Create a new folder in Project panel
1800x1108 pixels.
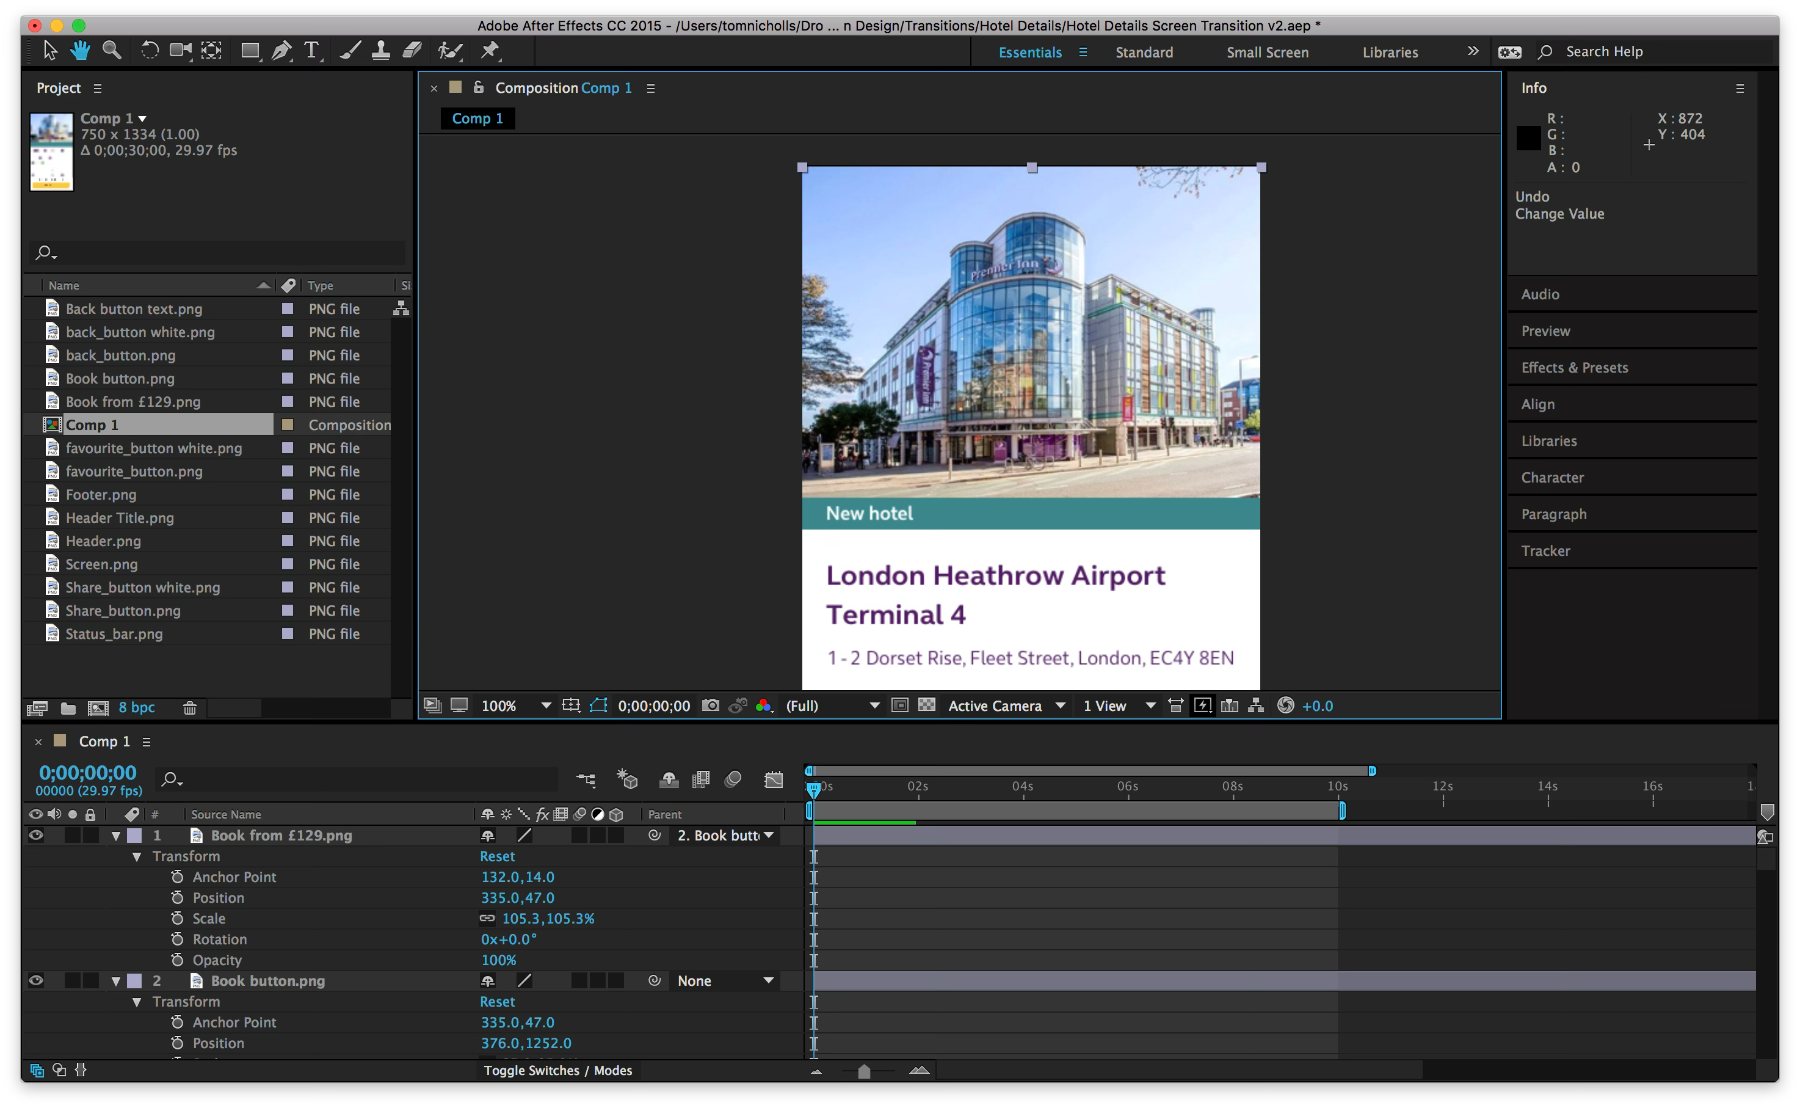point(68,708)
